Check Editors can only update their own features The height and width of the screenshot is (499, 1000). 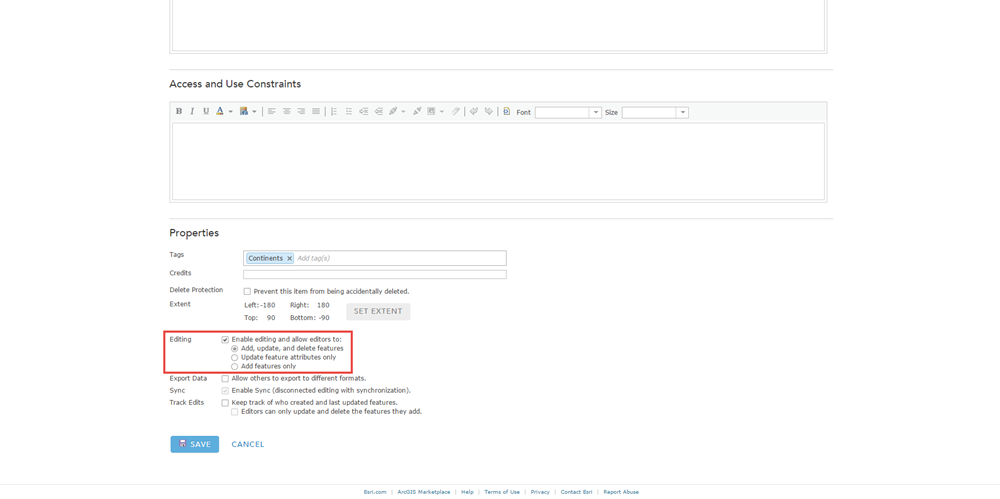235,412
